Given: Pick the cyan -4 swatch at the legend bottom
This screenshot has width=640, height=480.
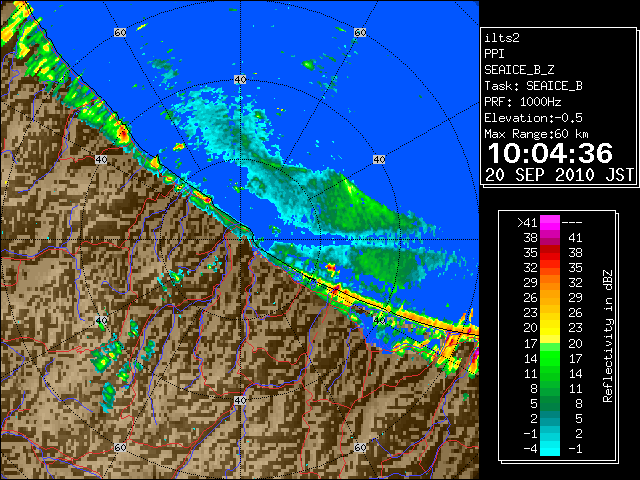Looking at the screenshot, I should pos(550,449).
